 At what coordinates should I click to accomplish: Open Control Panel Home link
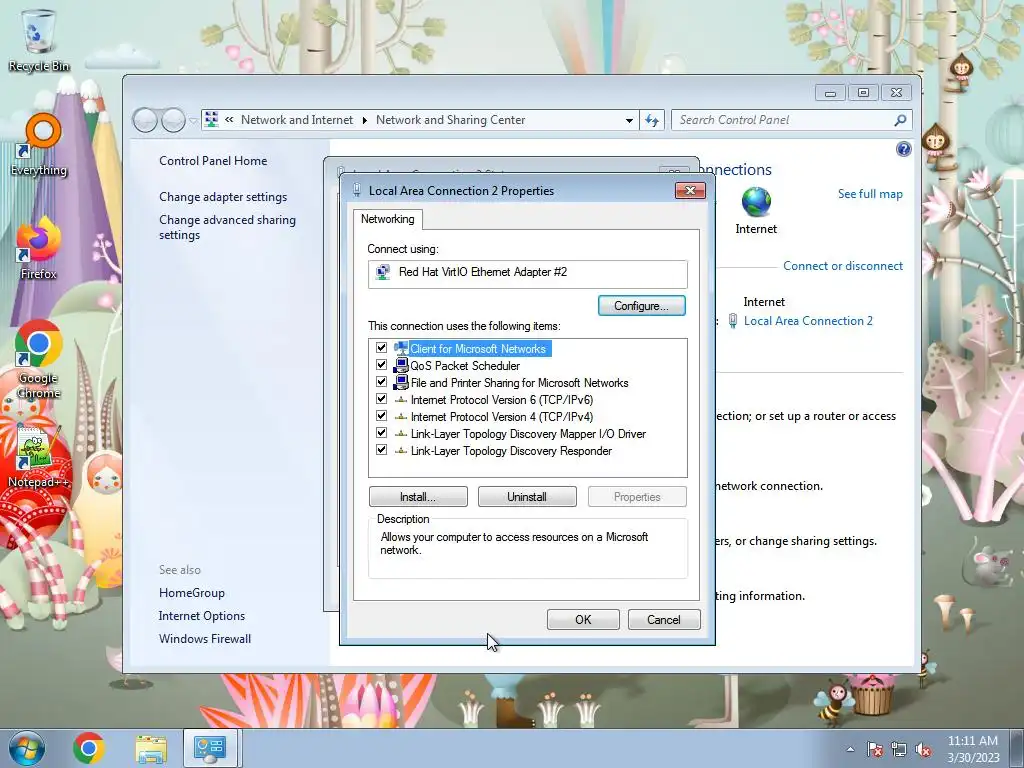[x=213, y=161]
